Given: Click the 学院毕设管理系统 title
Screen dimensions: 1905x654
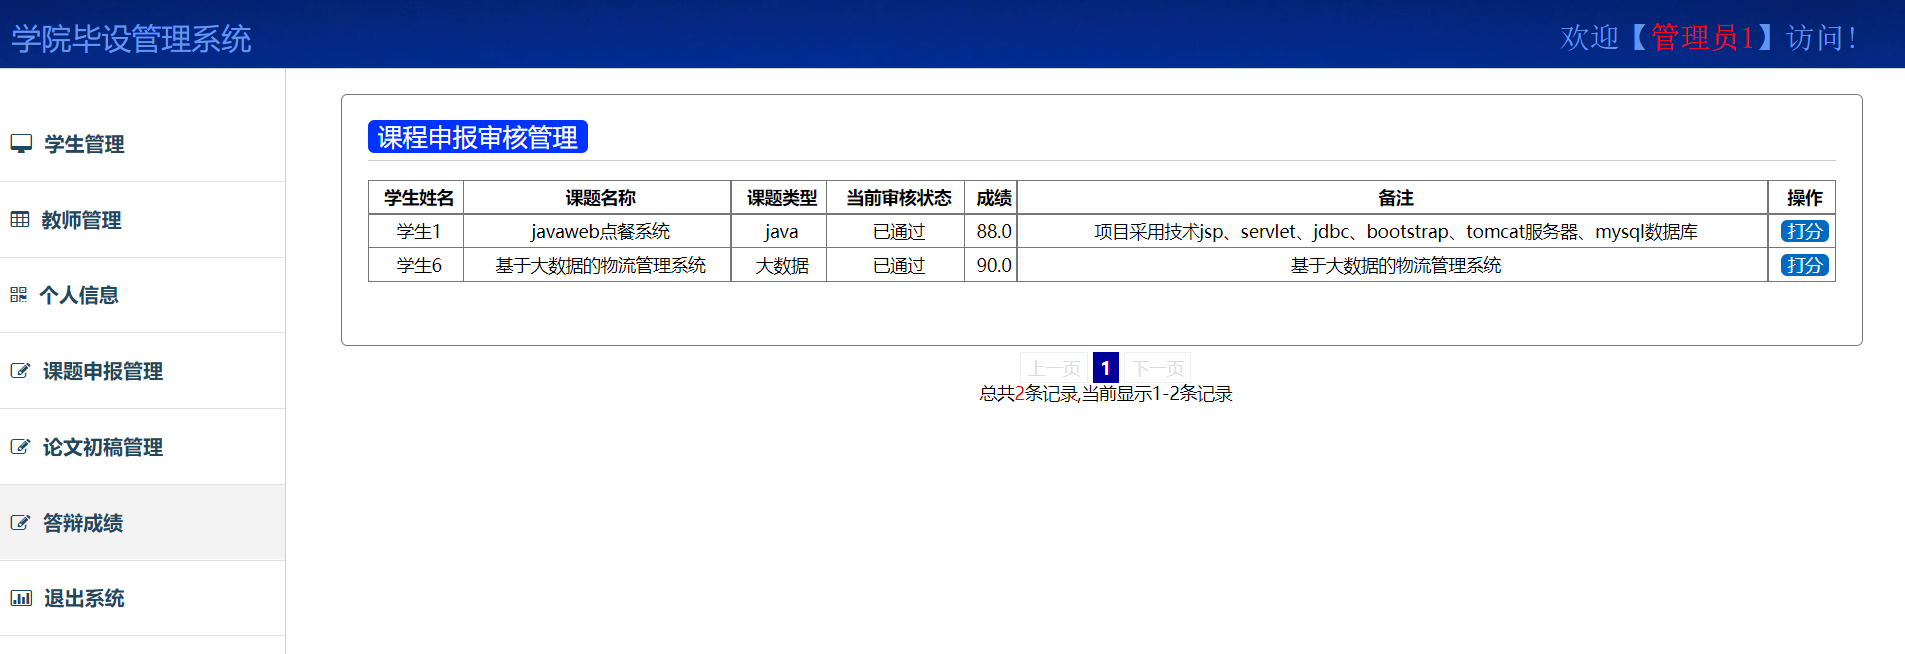Looking at the screenshot, I should pos(131,39).
